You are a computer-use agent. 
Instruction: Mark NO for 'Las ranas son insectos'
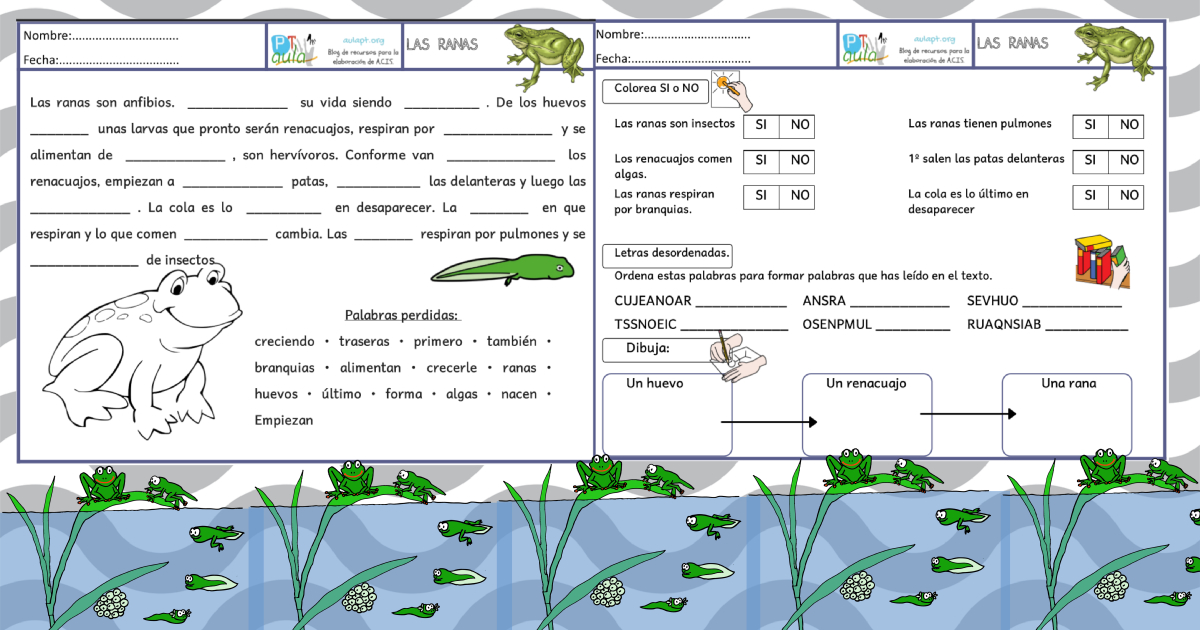(797, 126)
